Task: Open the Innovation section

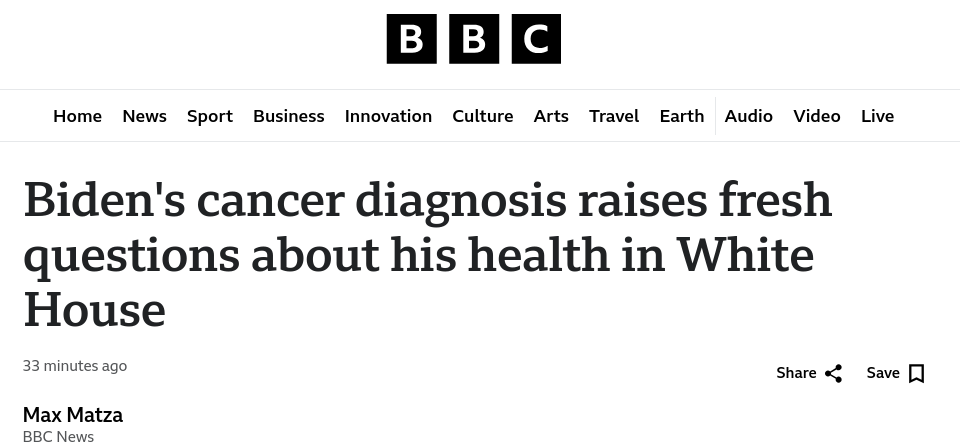Action: (388, 116)
